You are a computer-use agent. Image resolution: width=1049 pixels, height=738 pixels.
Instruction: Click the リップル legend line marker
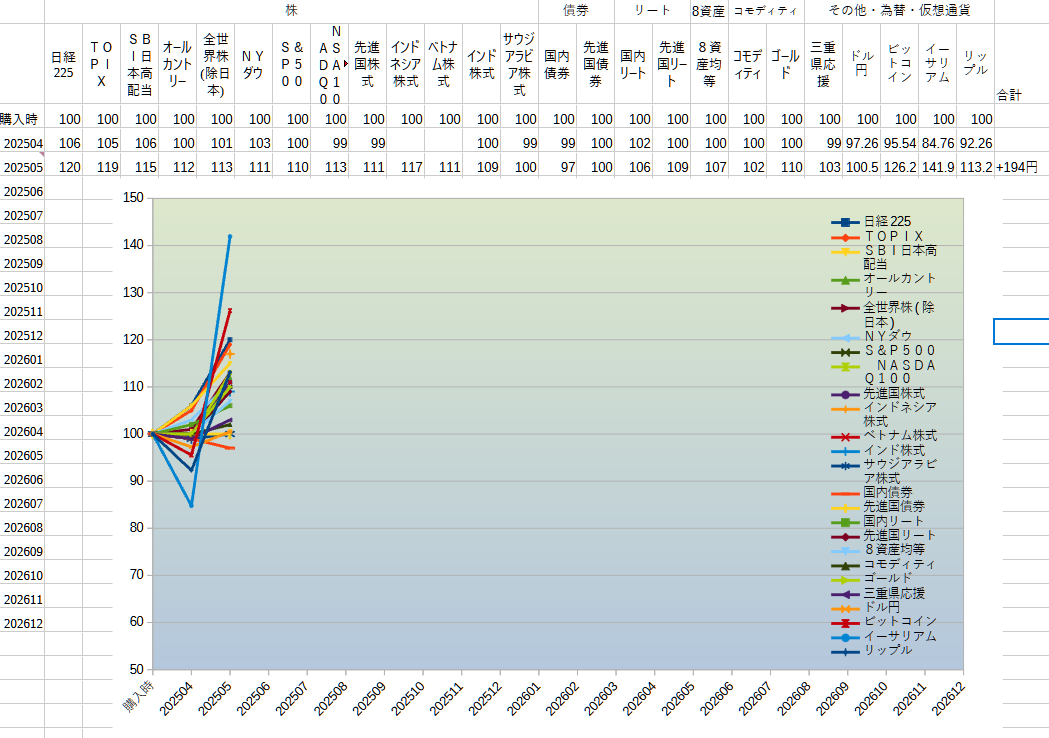click(846, 652)
